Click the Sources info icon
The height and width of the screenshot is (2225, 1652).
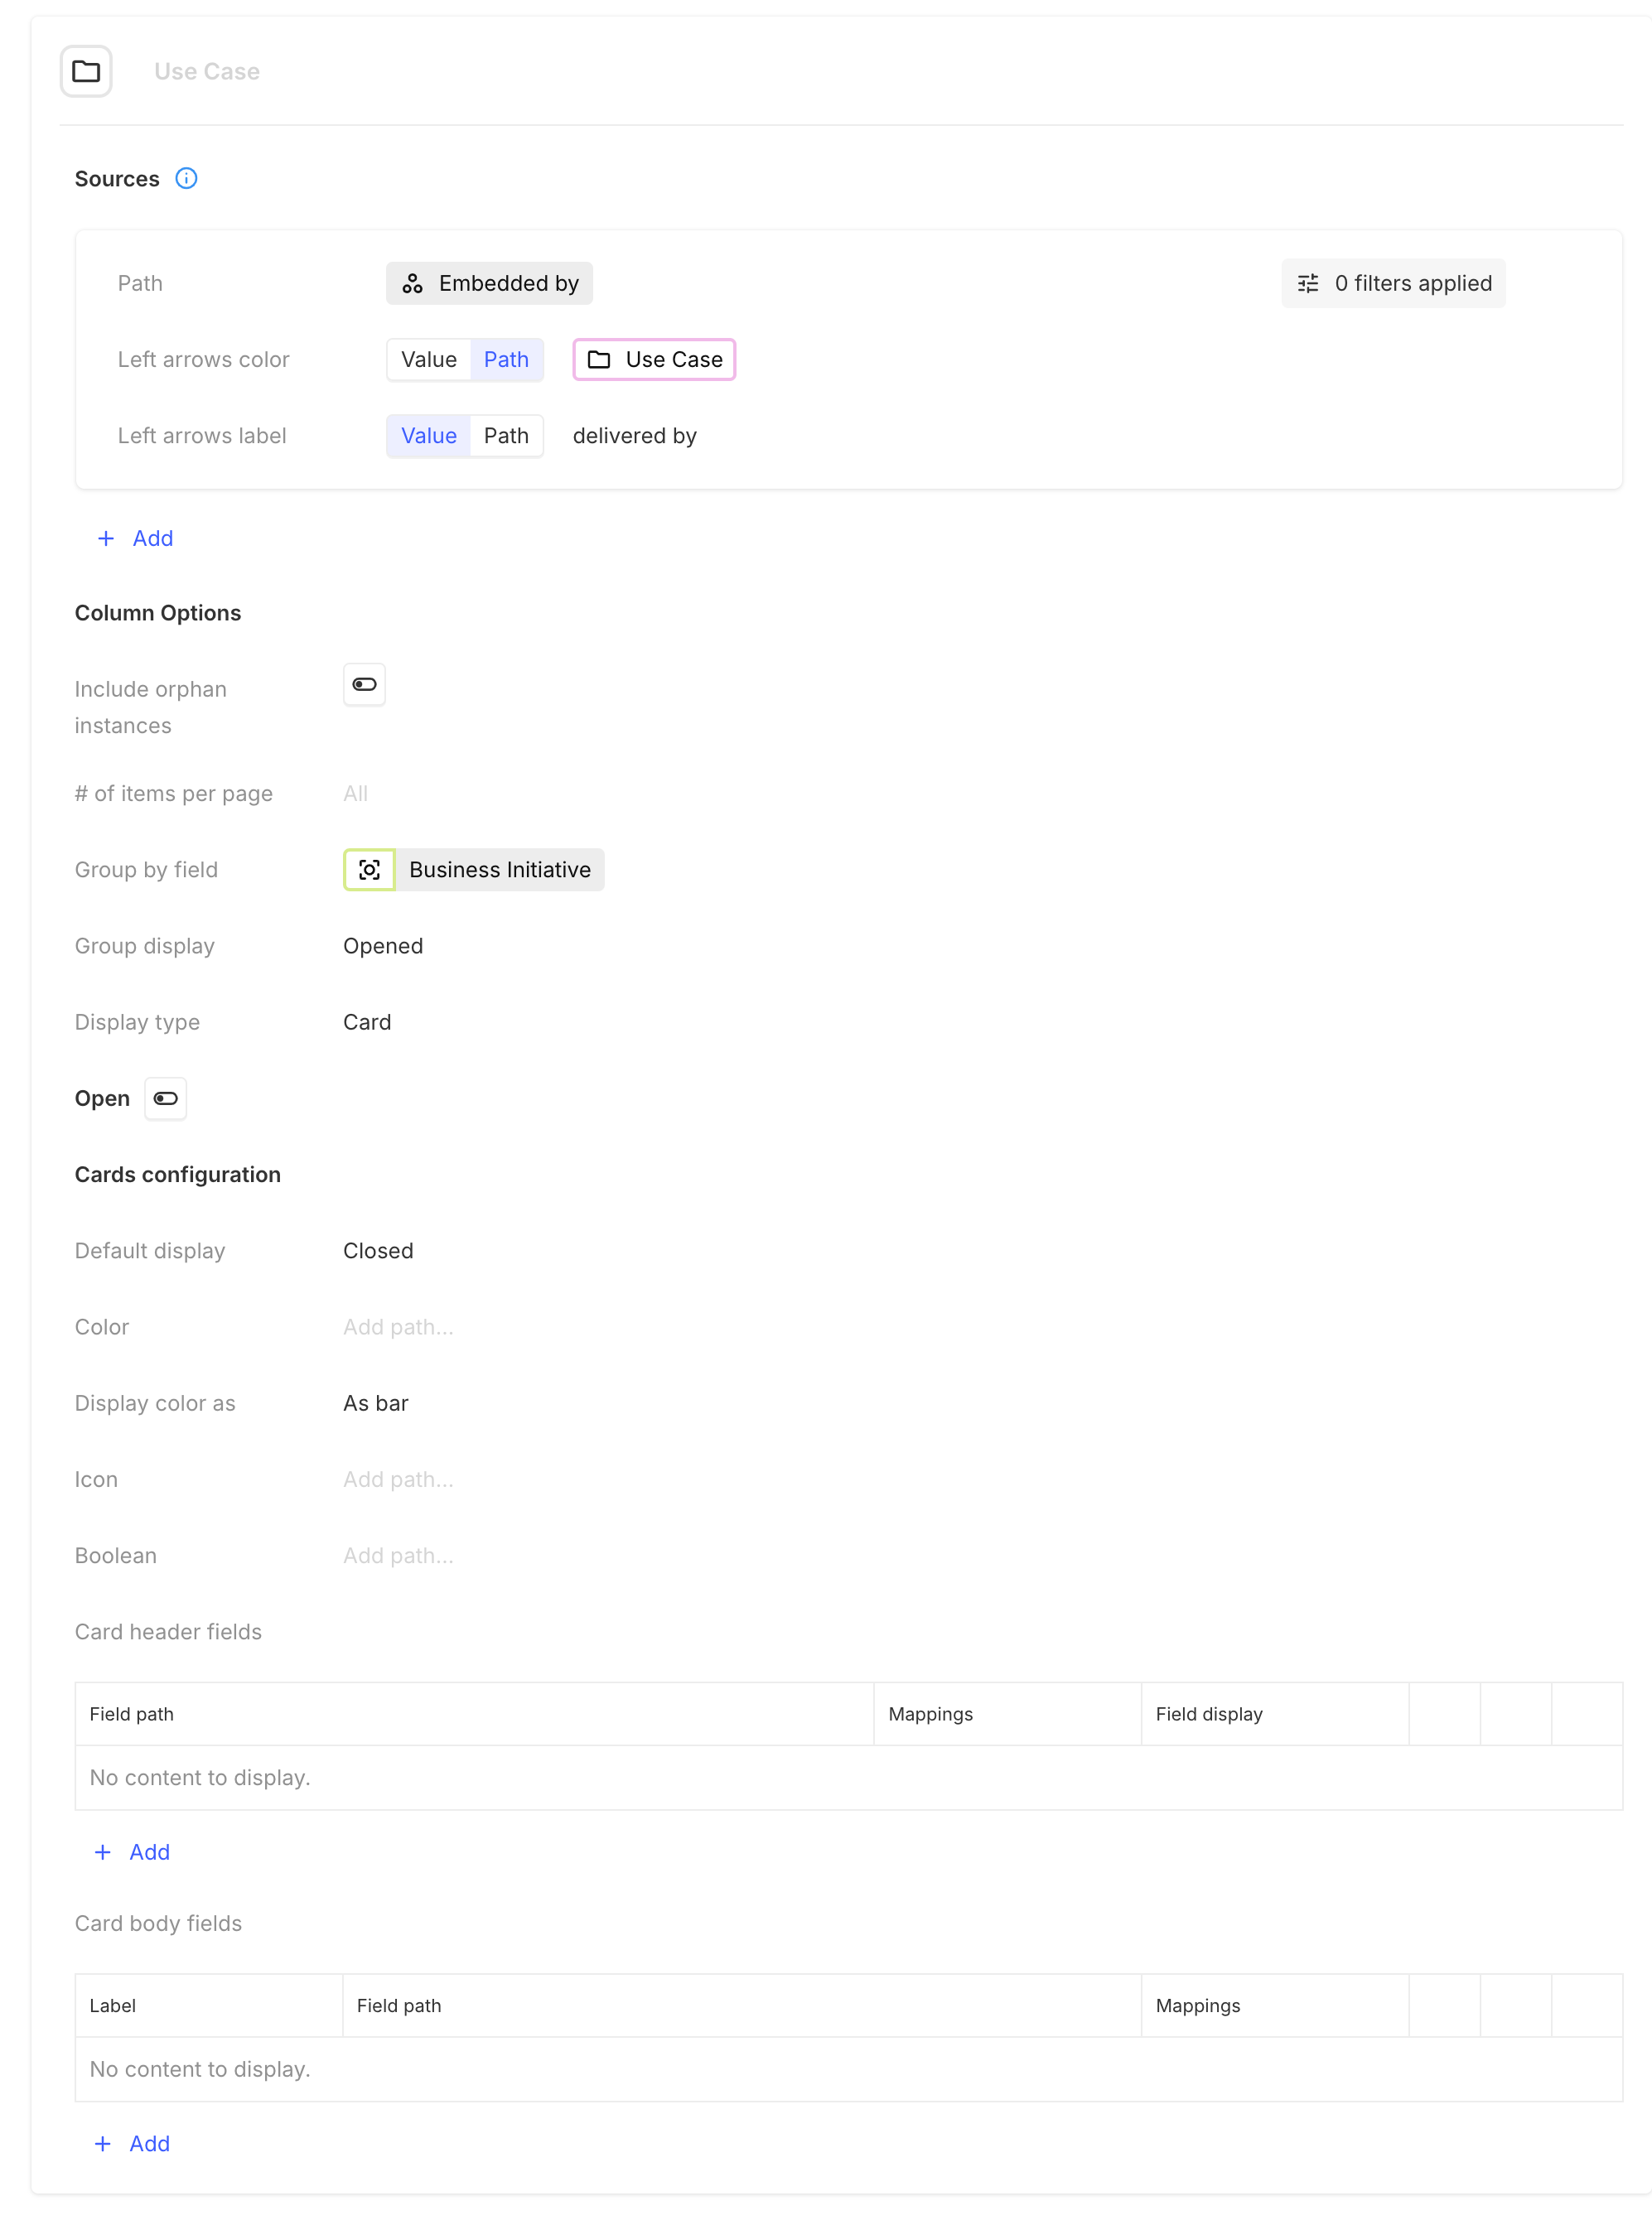186,178
